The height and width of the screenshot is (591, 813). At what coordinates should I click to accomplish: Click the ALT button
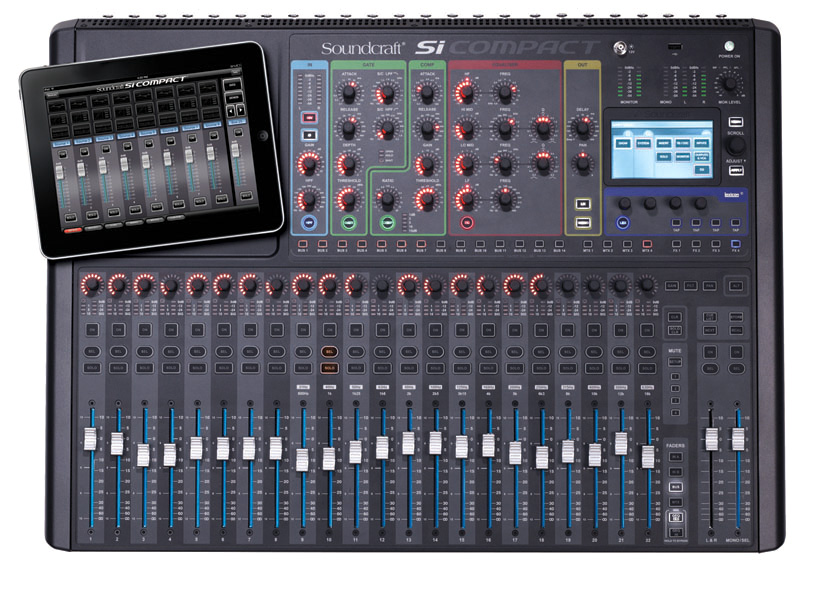(x=735, y=286)
